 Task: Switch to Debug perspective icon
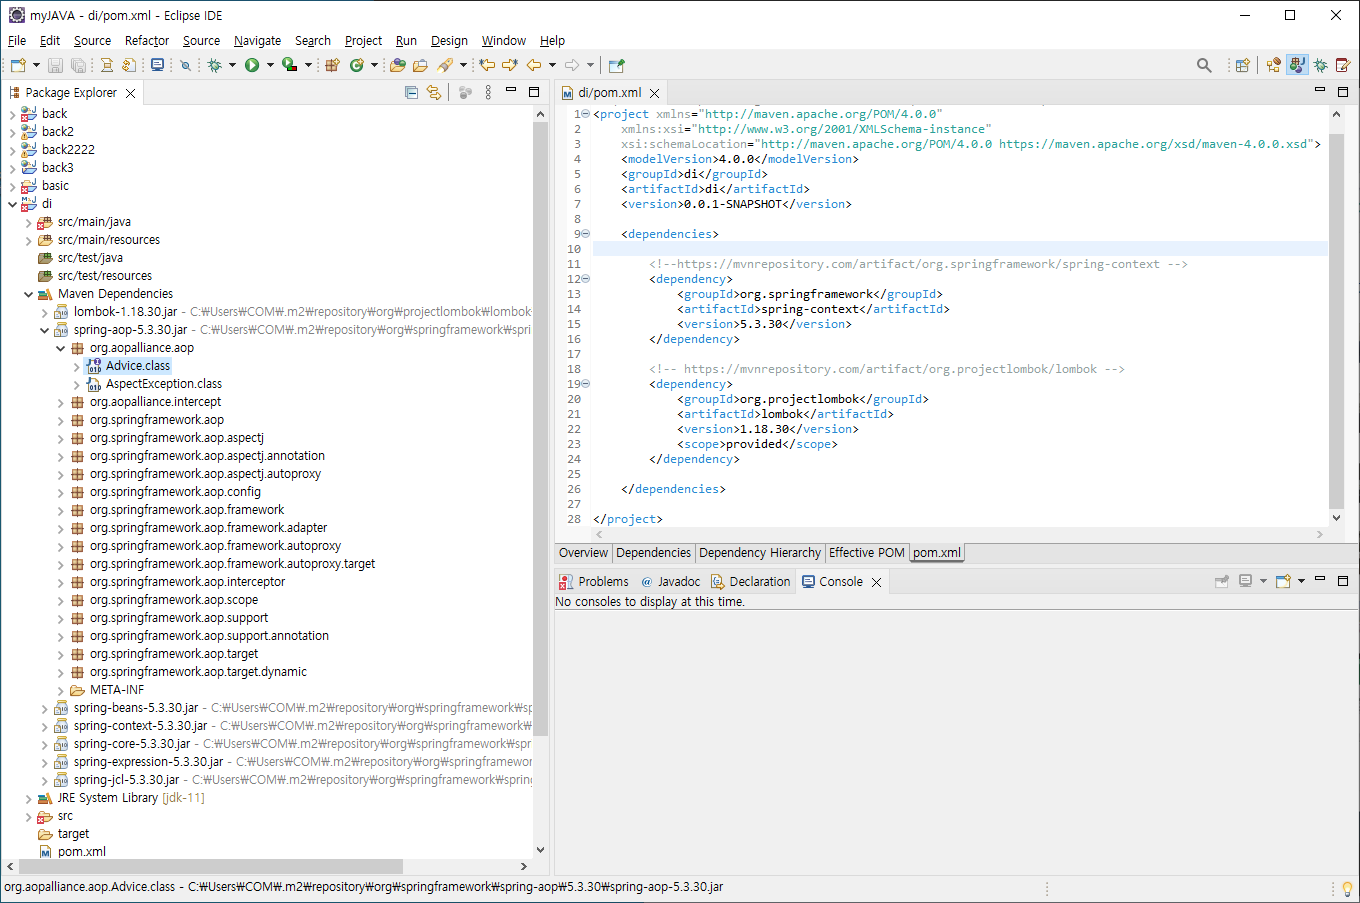coord(1321,65)
